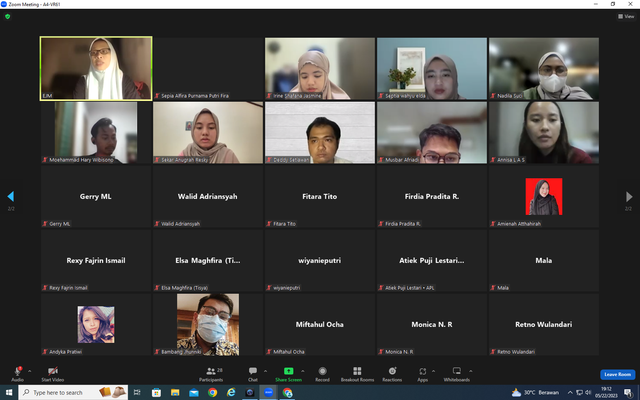Open the notification center icon

628,392
